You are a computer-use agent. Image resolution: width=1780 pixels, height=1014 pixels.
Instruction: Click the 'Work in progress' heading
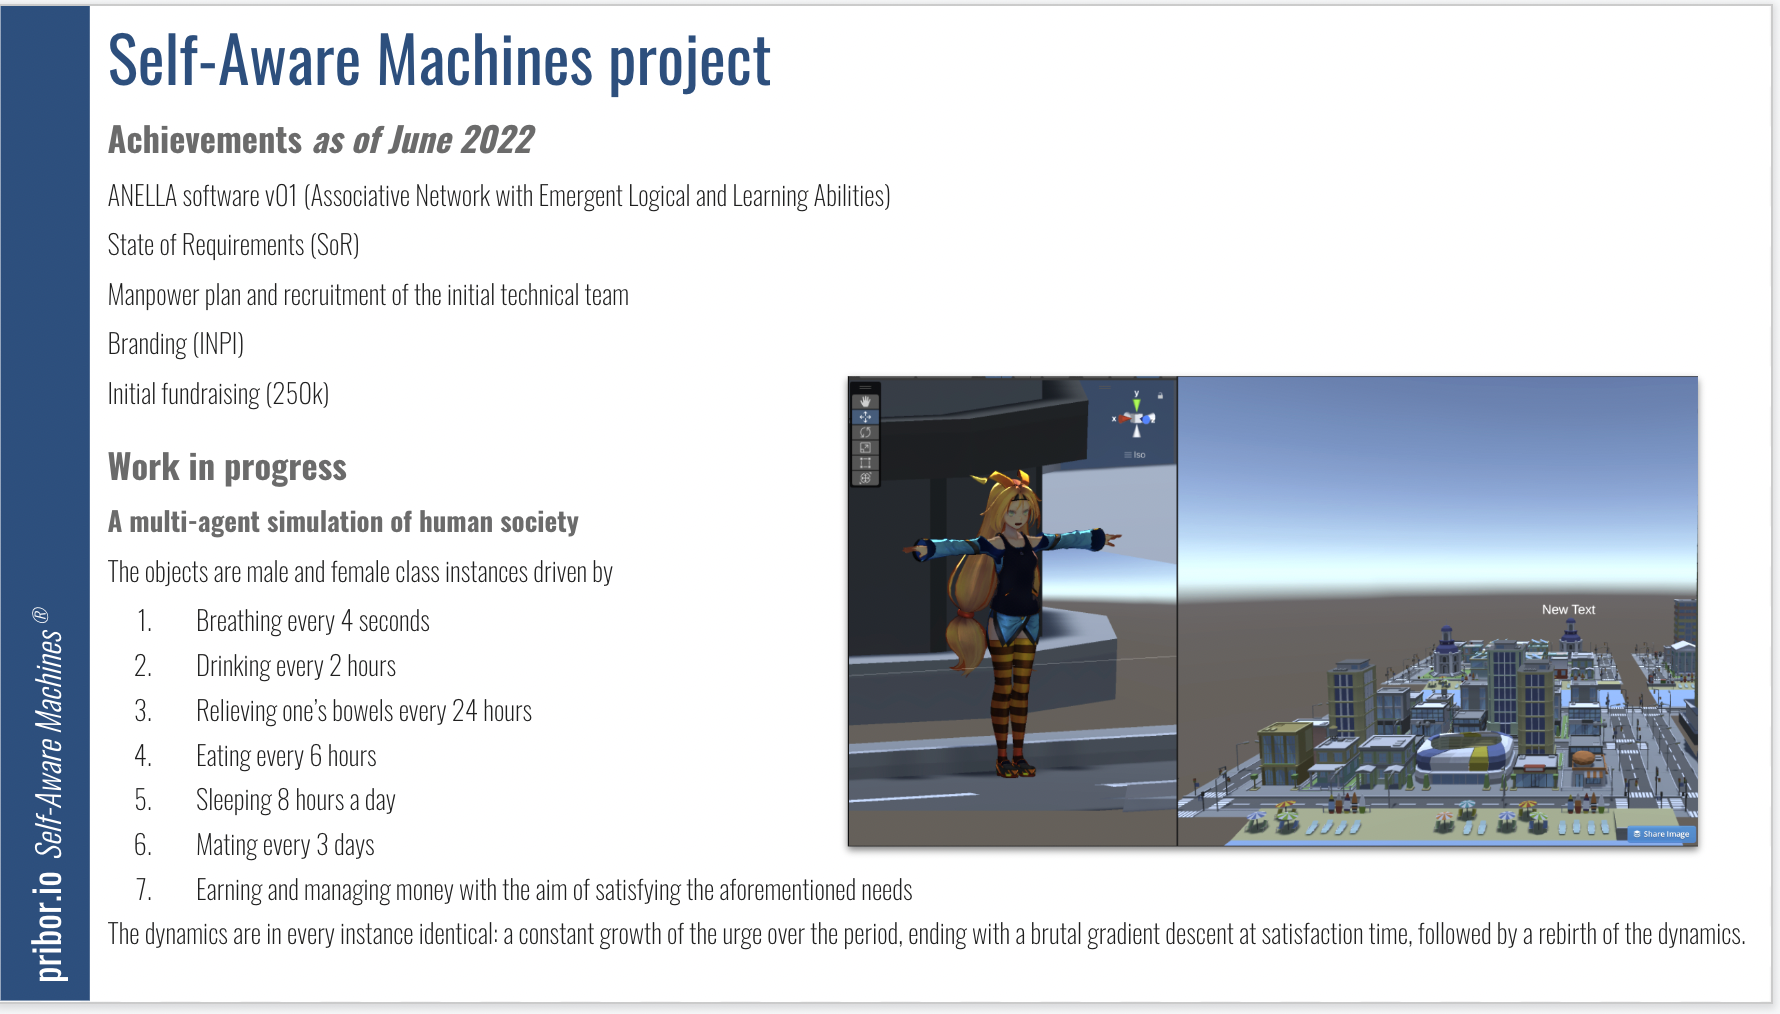[x=227, y=467]
